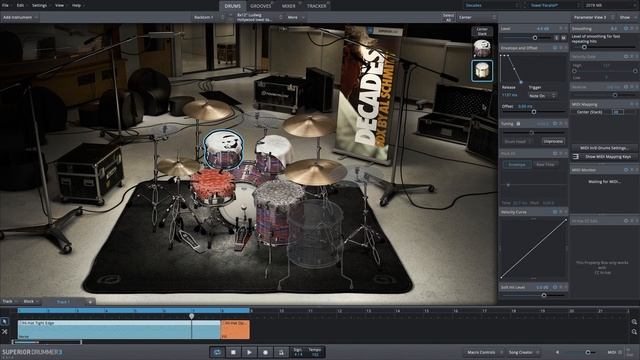
Task: Solo the instrument with the S button
Action: (x=556, y=38)
